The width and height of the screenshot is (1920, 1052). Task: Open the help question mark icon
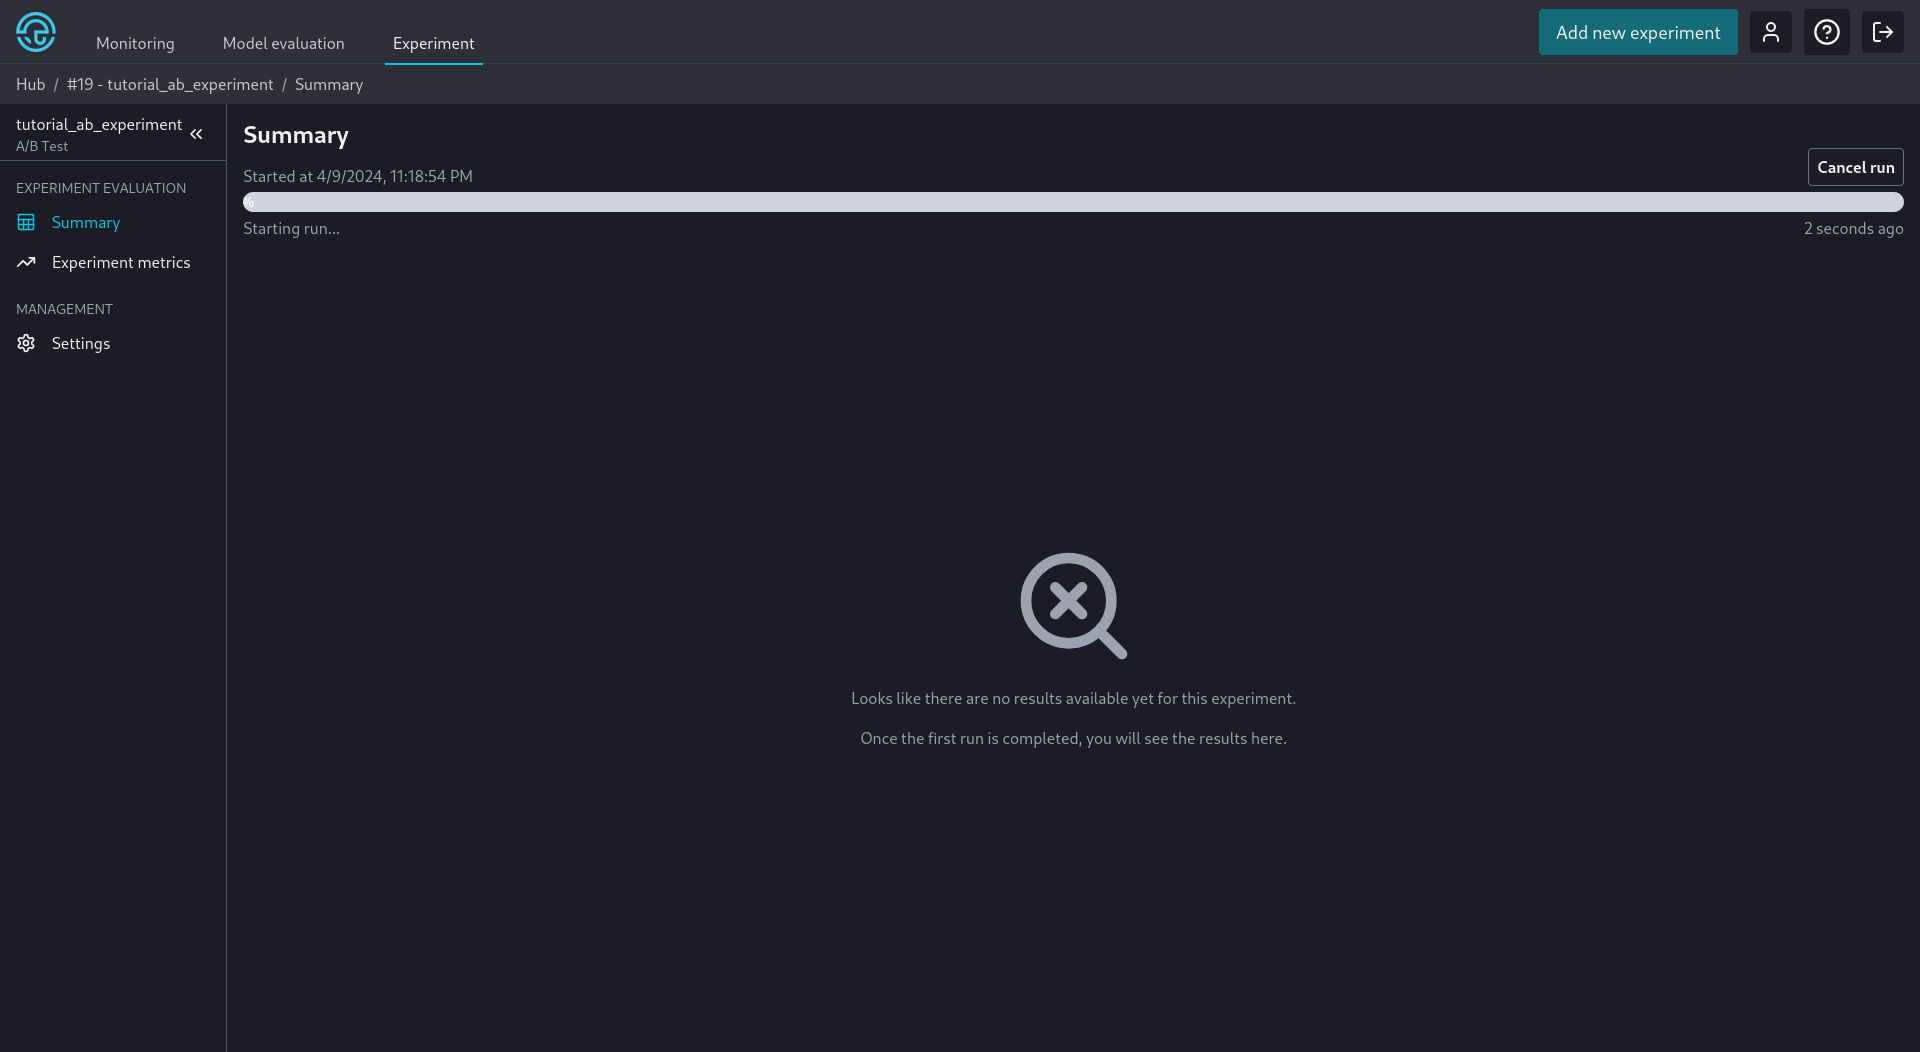click(1826, 32)
